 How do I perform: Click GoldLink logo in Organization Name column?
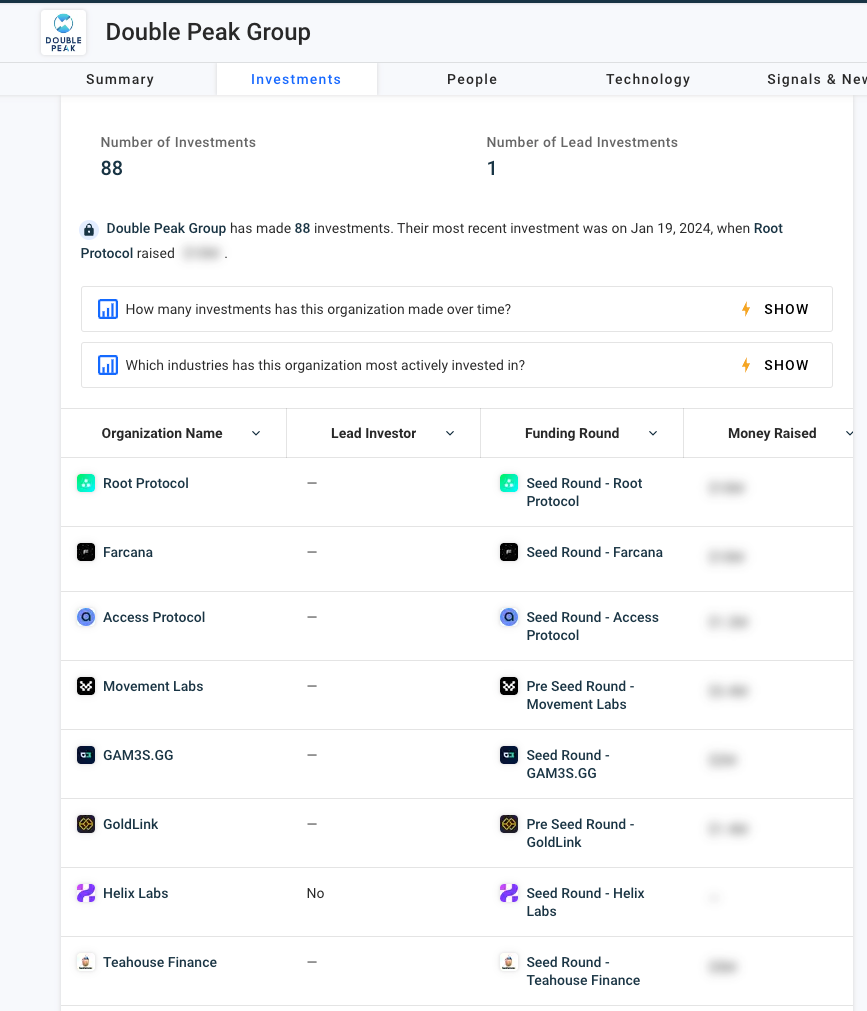tap(86, 824)
